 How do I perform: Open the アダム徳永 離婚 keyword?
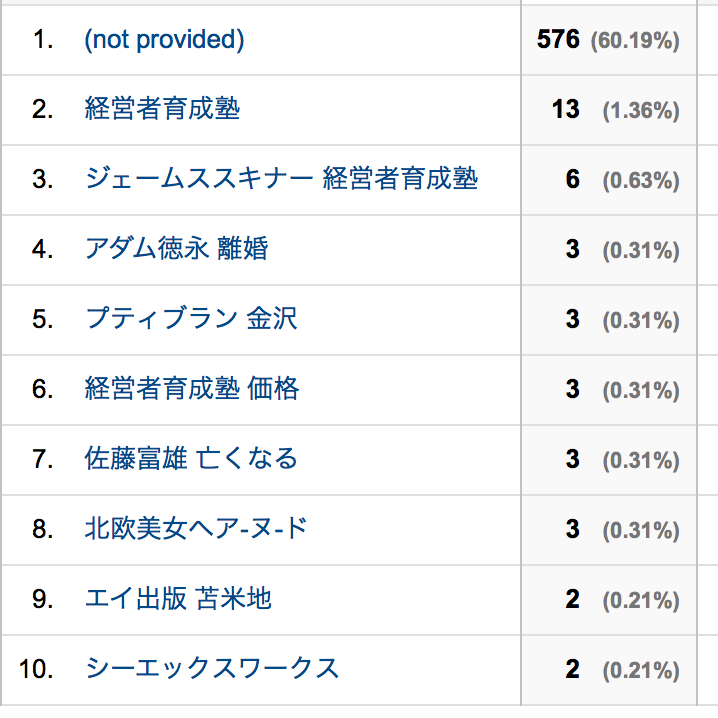tap(177, 249)
